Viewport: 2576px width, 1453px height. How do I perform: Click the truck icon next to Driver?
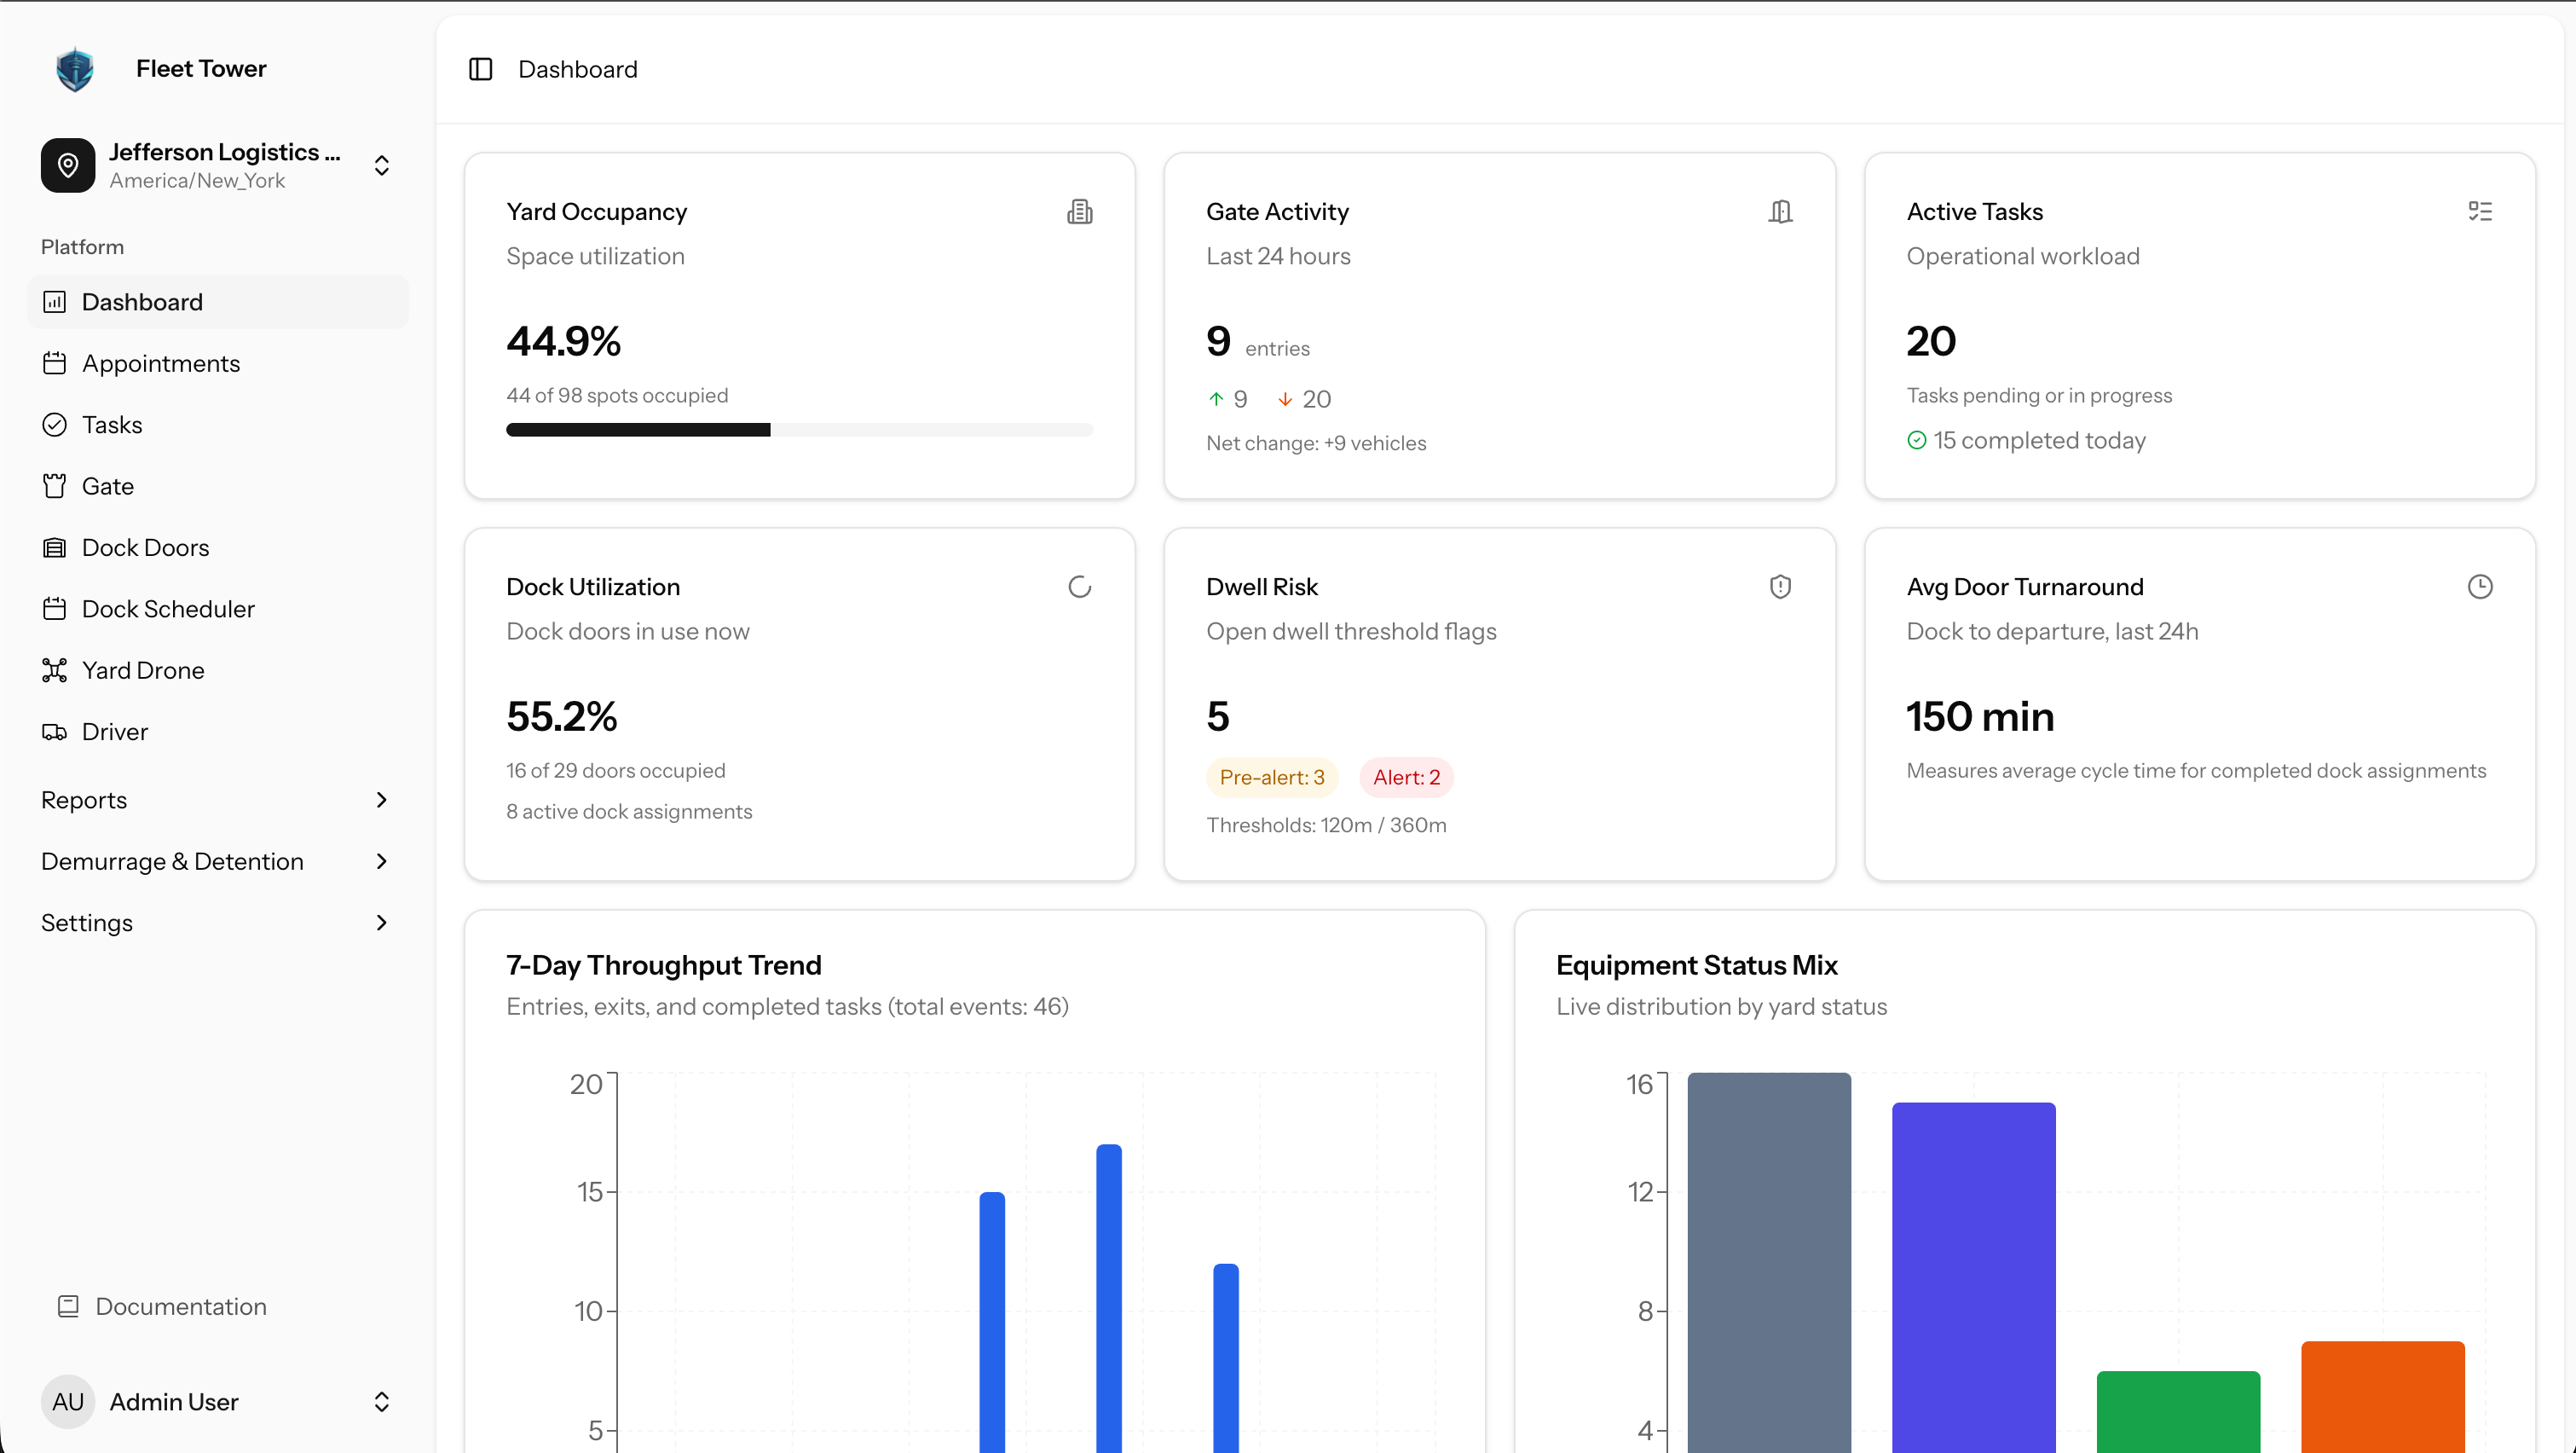pyautogui.click(x=55, y=731)
